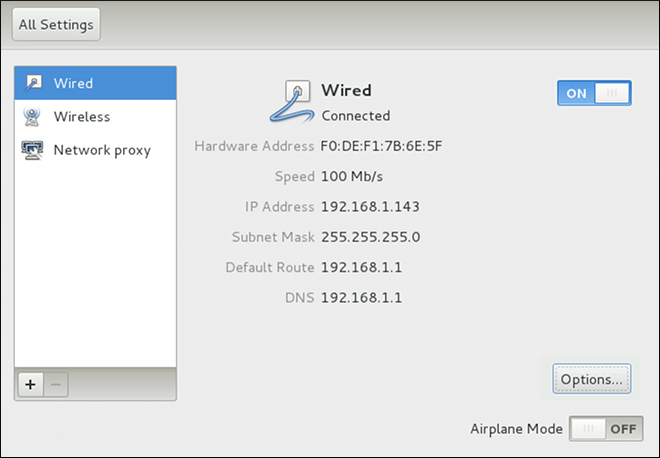660x458 pixels.
Task: Click the IP address 192.168.1.143 value
Action: coord(370,207)
